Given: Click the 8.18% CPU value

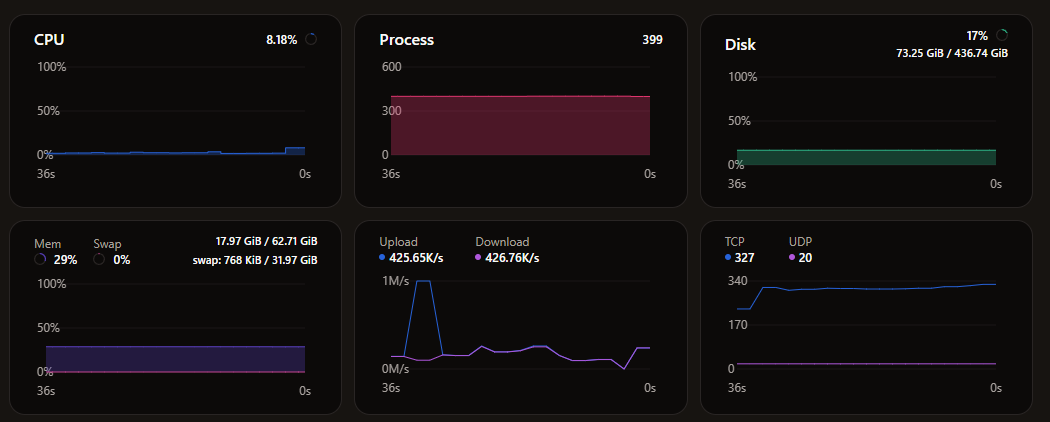Looking at the screenshot, I should (281, 40).
